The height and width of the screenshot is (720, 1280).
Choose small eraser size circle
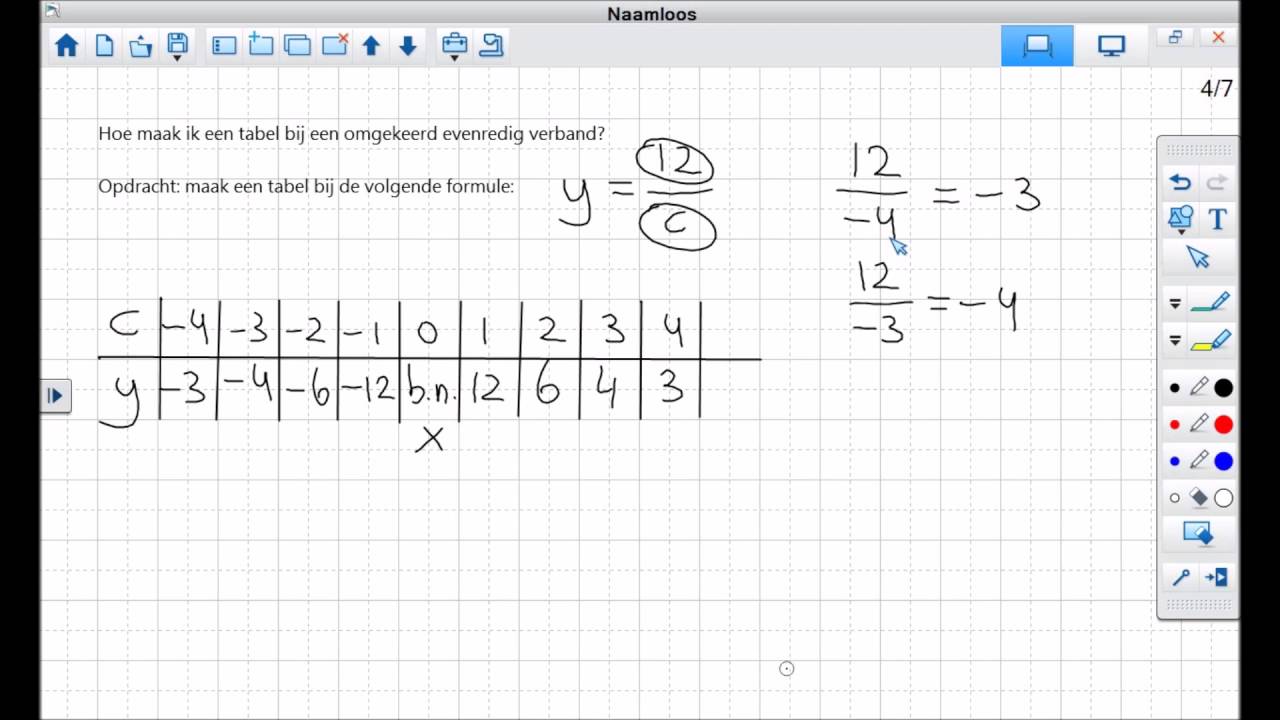(1174, 498)
